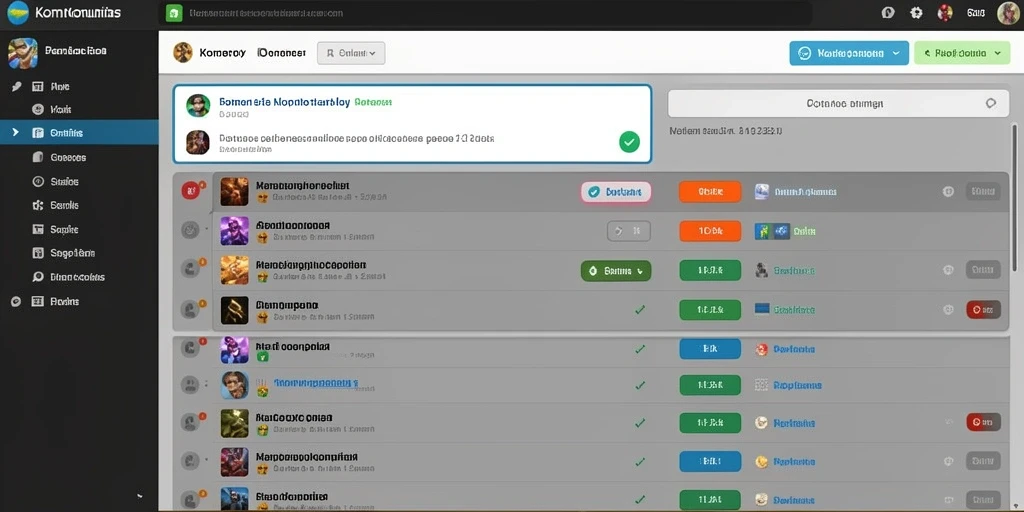Click the vertical scrollbar on the right edge
1024x512 pixels.
pos(1014,196)
